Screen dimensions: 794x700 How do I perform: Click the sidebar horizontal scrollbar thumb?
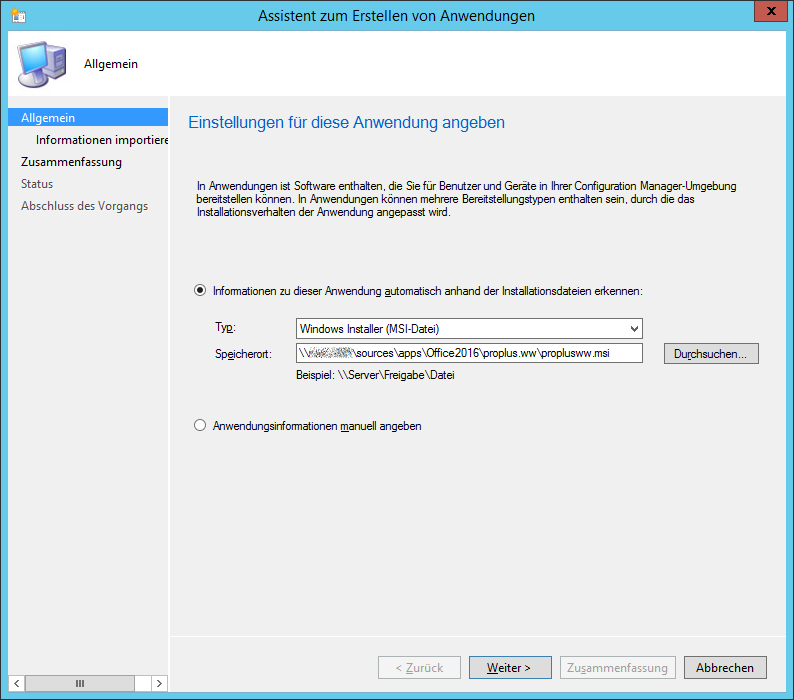[x=81, y=683]
